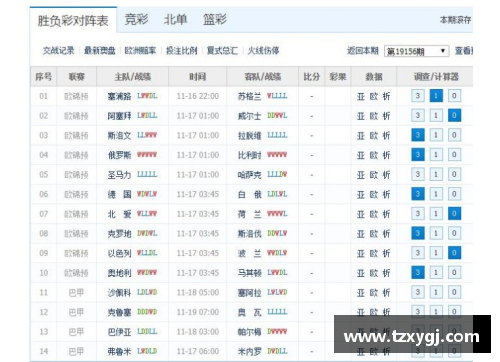This screenshot has height=362, width=500.
Task: Click the 调查/计算器 column header
Action: click(435, 77)
